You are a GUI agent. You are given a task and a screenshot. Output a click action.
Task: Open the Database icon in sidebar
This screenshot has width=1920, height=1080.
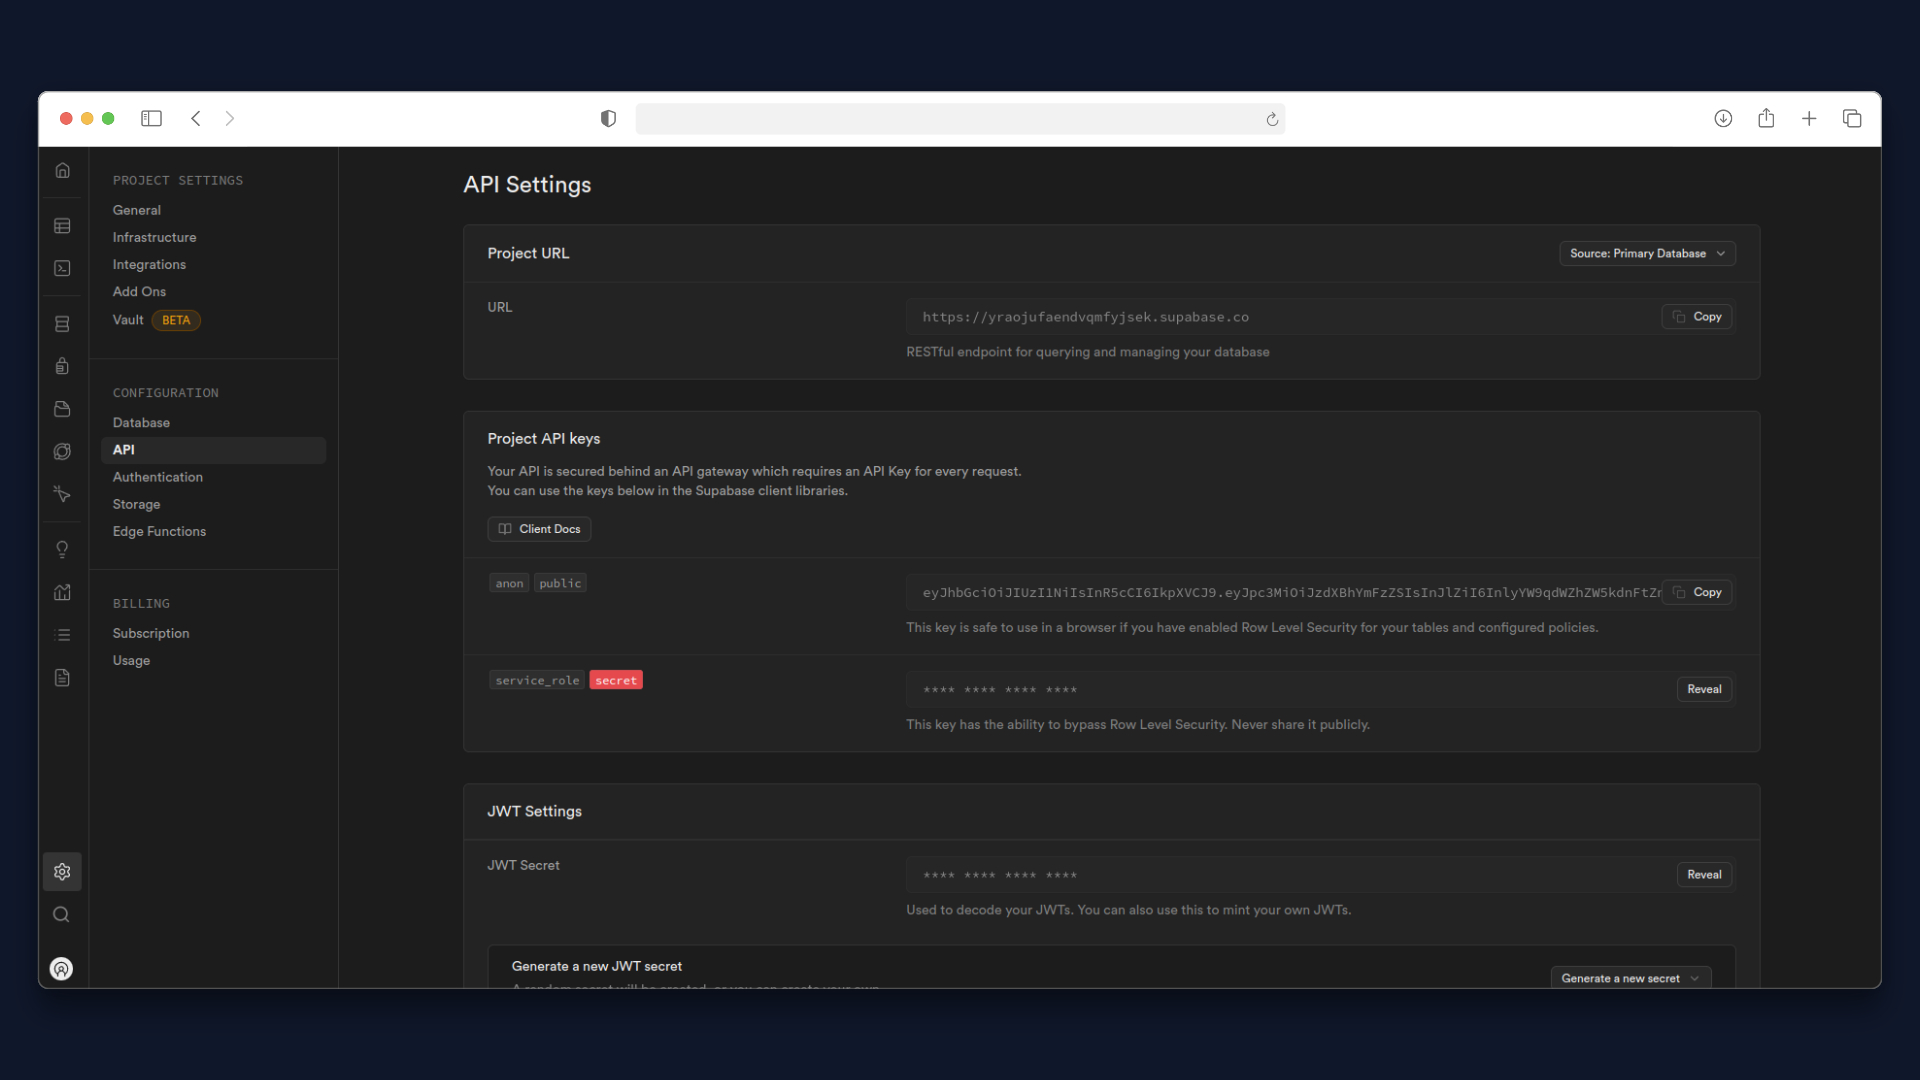[62, 324]
